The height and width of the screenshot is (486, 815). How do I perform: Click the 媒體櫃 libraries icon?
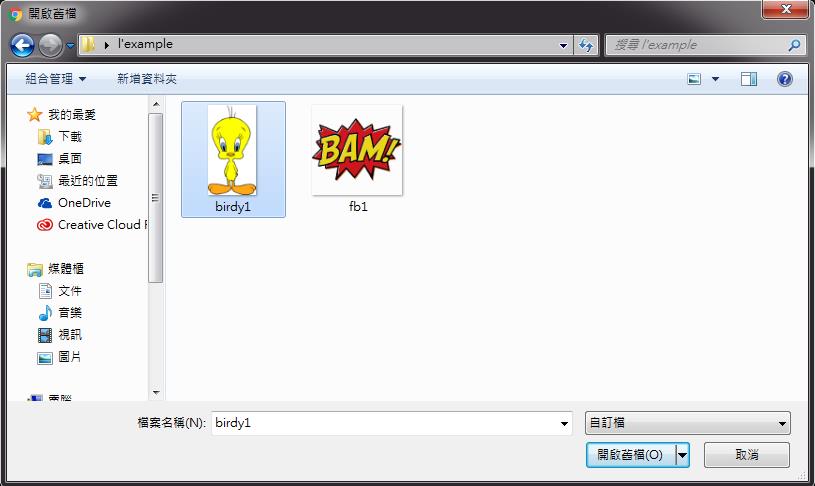[x=35, y=269]
